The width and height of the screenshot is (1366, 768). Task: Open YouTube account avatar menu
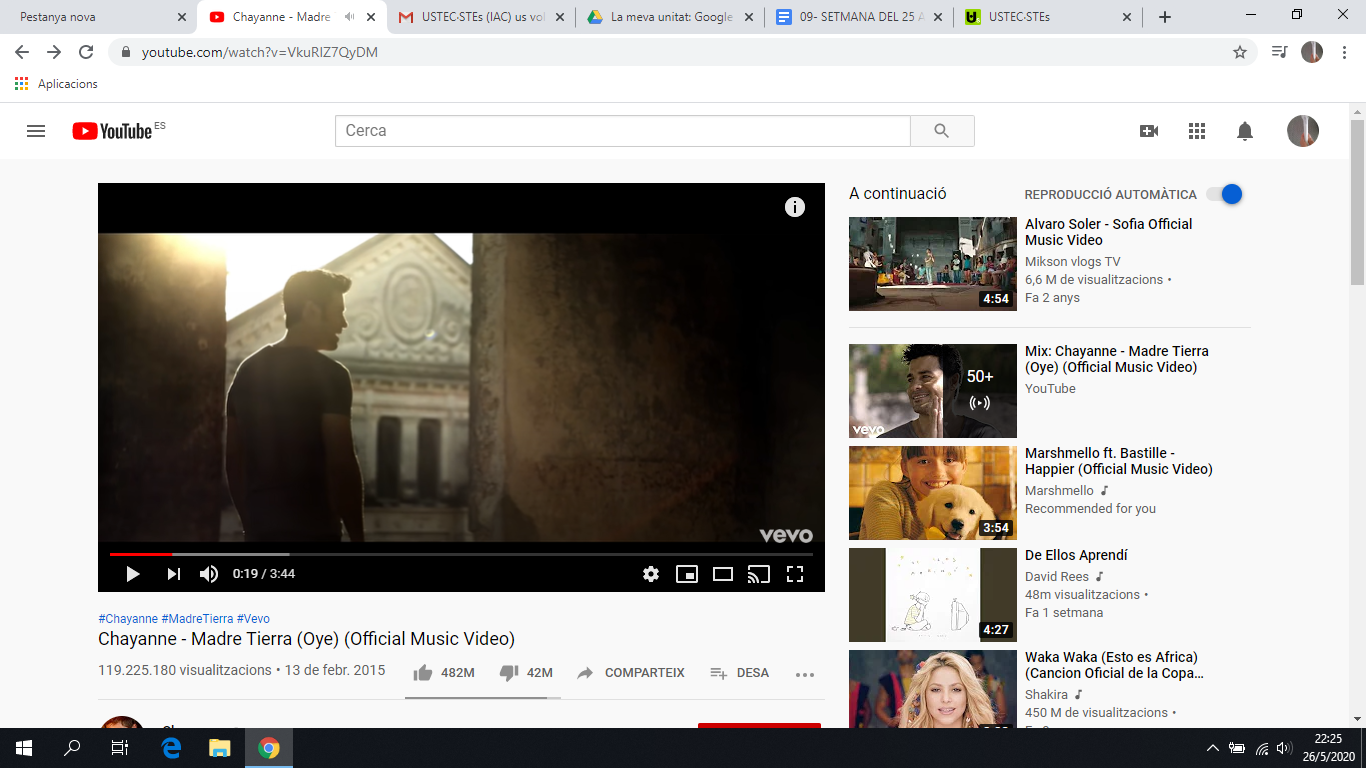click(x=1303, y=131)
